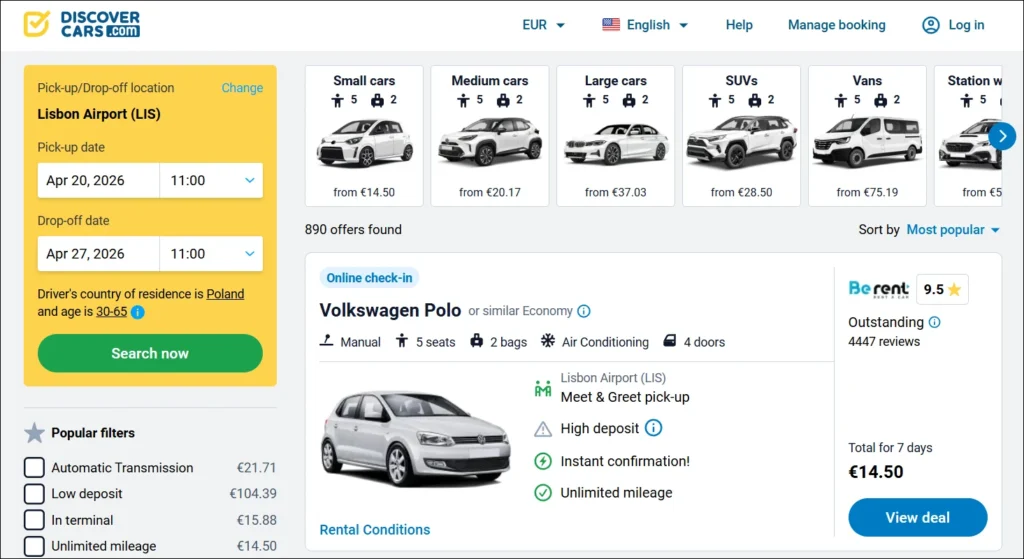Tick the Automatic Transmission filter checkbox
Image resolution: width=1024 pixels, height=559 pixels.
point(34,468)
